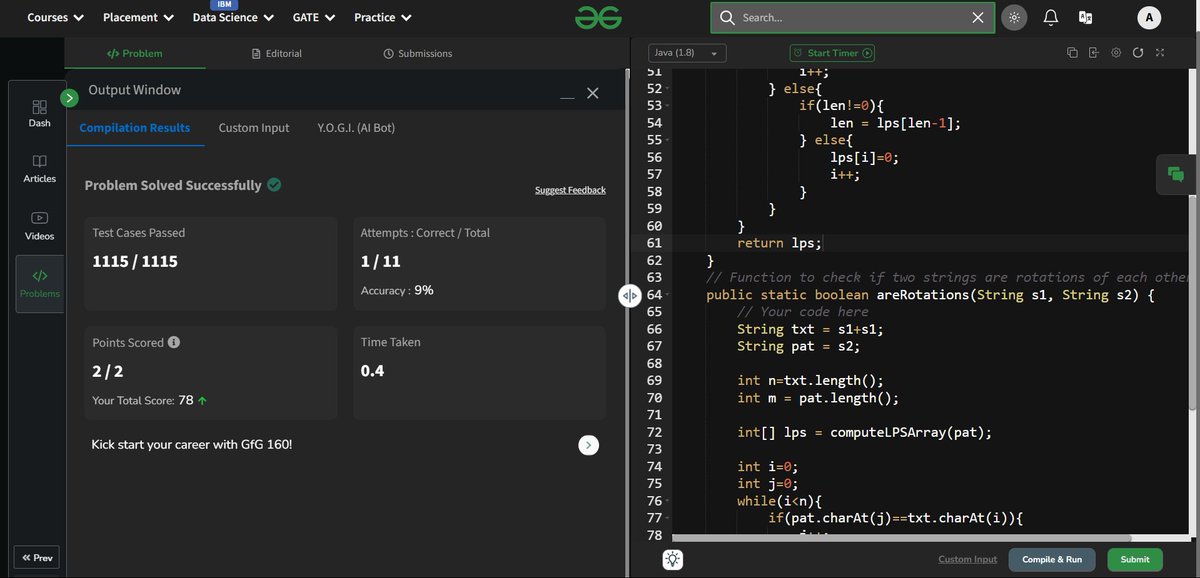Open editor settings gear icon
This screenshot has height=578, width=1200.
pyautogui.click(x=1116, y=53)
